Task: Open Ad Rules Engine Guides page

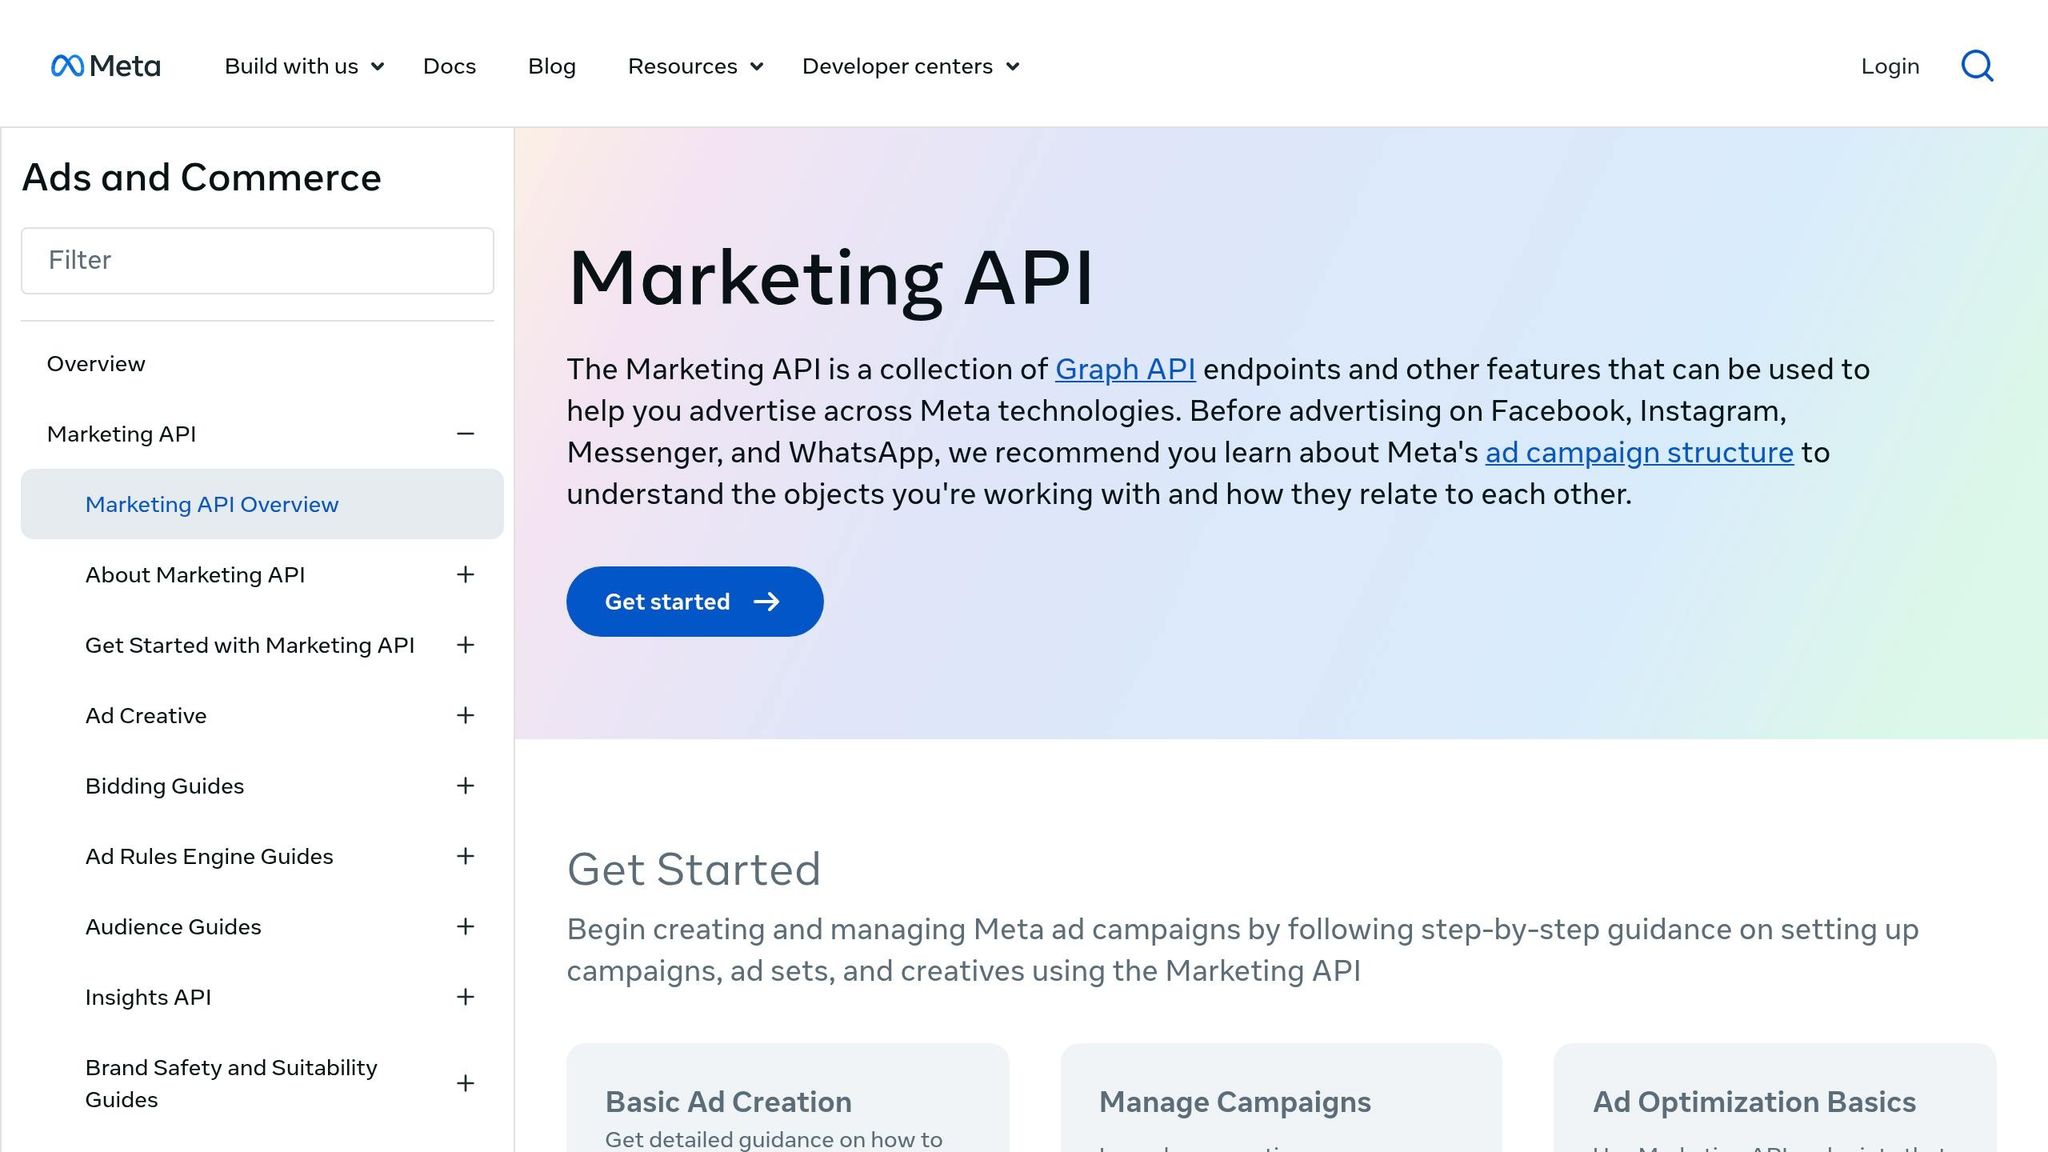Action: pos(209,857)
